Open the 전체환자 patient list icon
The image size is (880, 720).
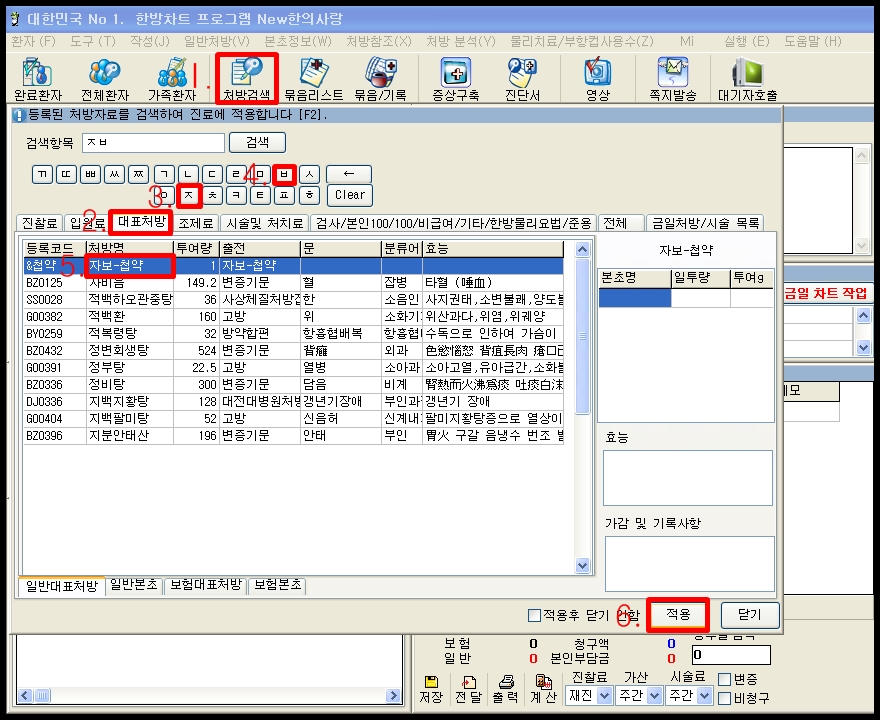(106, 78)
